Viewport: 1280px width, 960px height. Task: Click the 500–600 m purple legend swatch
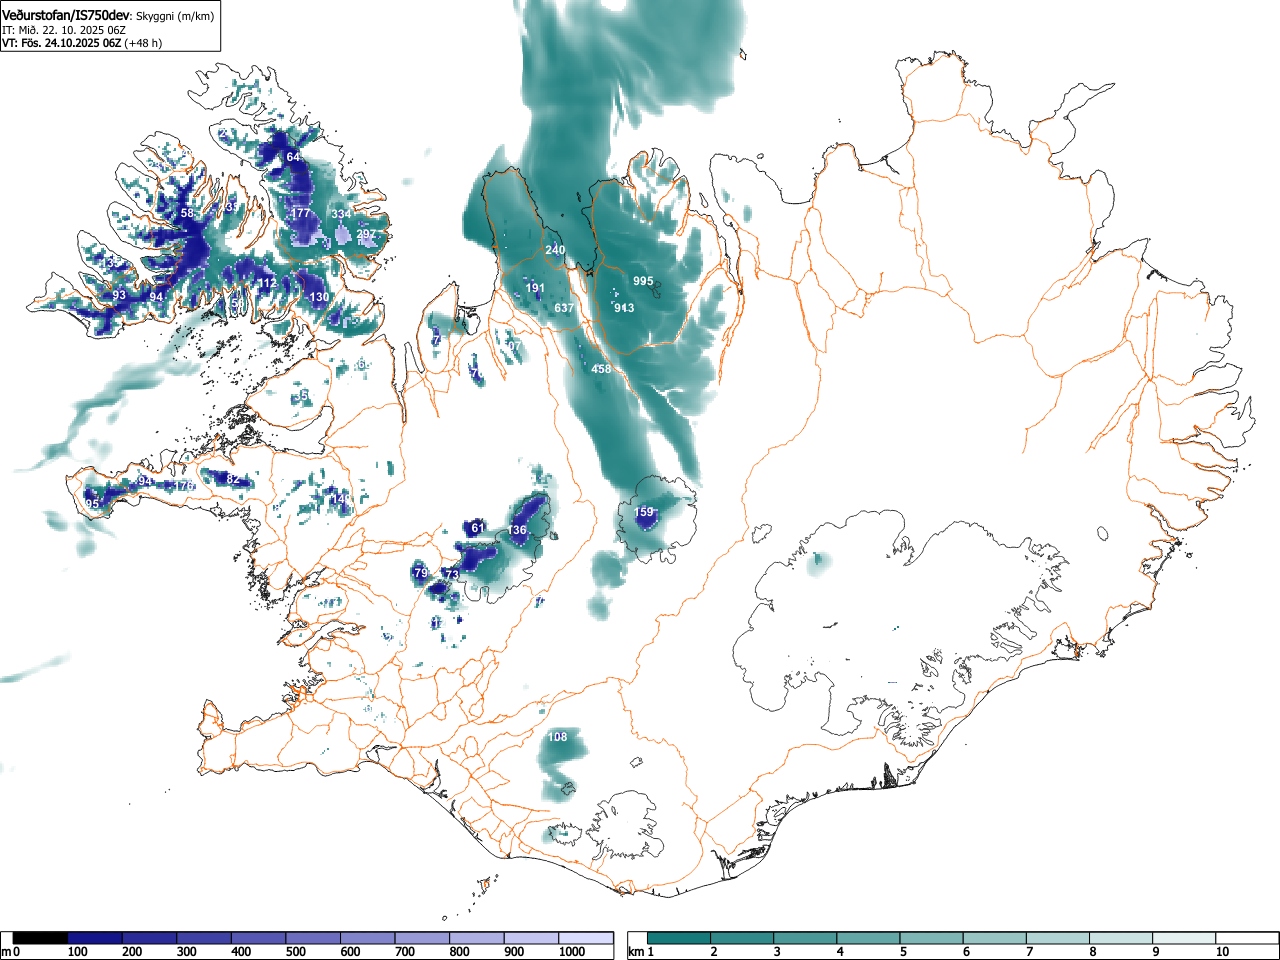313,938
